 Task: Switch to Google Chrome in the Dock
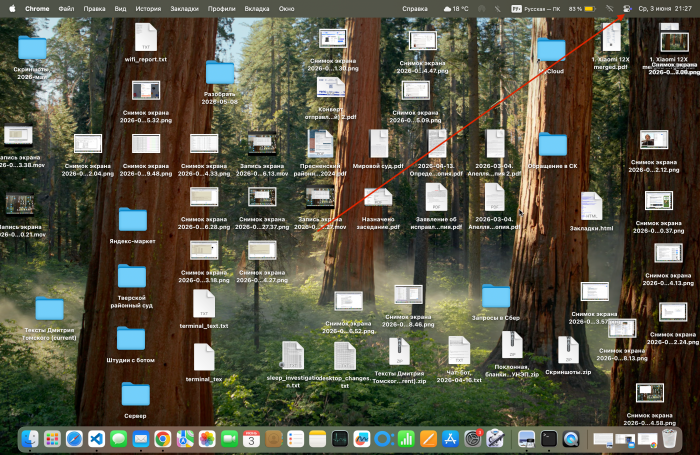point(163,439)
